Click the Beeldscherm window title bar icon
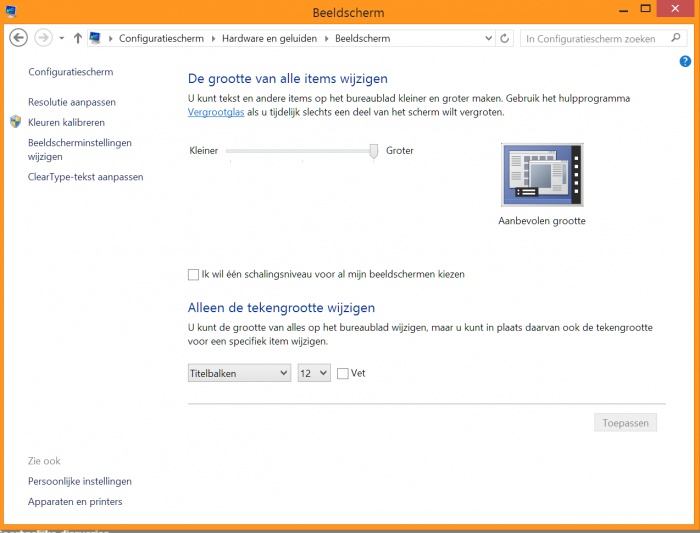The image size is (700, 533). [x=11, y=11]
